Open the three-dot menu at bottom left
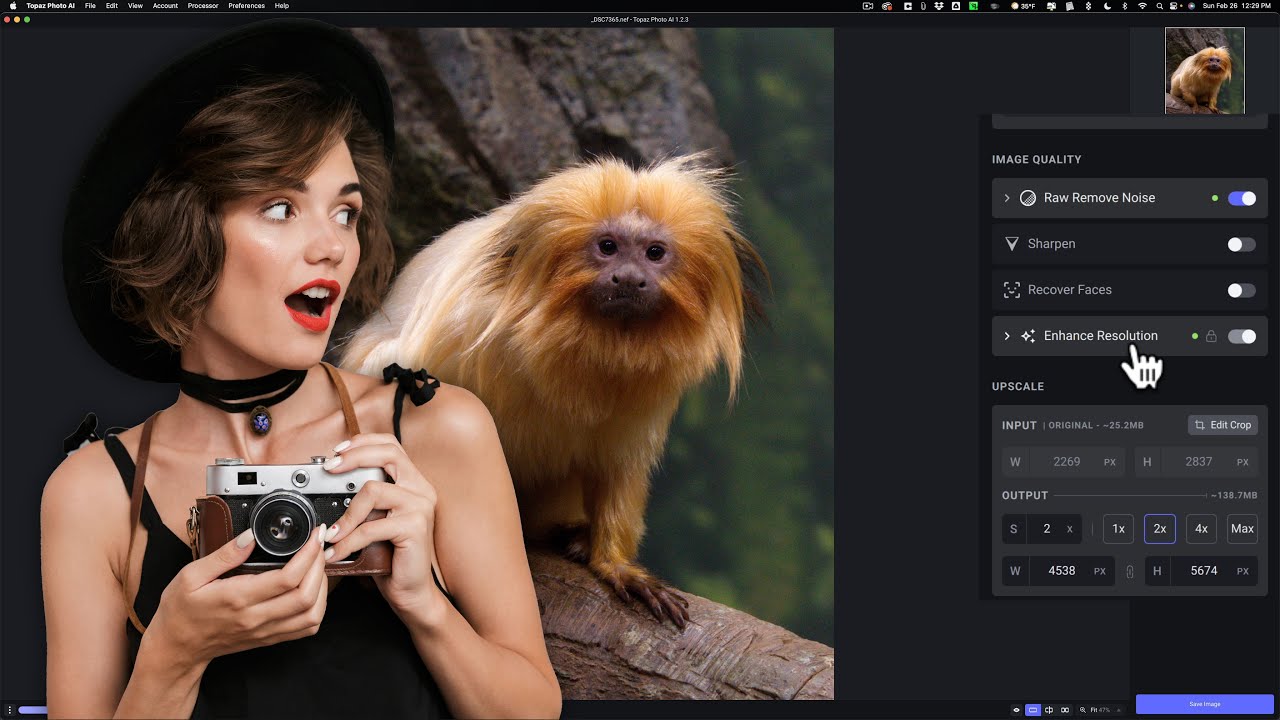1280x720 pixels. pyautogui.click(x=10, y=710)
